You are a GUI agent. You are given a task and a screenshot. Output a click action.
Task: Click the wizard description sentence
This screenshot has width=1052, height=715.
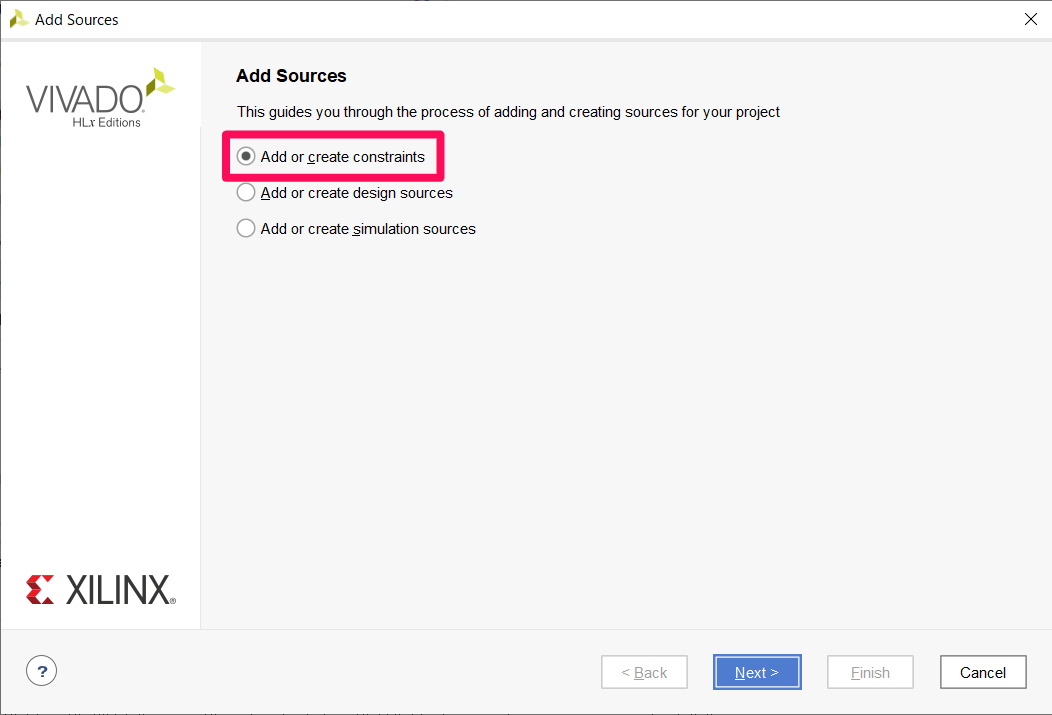(509, 112)
